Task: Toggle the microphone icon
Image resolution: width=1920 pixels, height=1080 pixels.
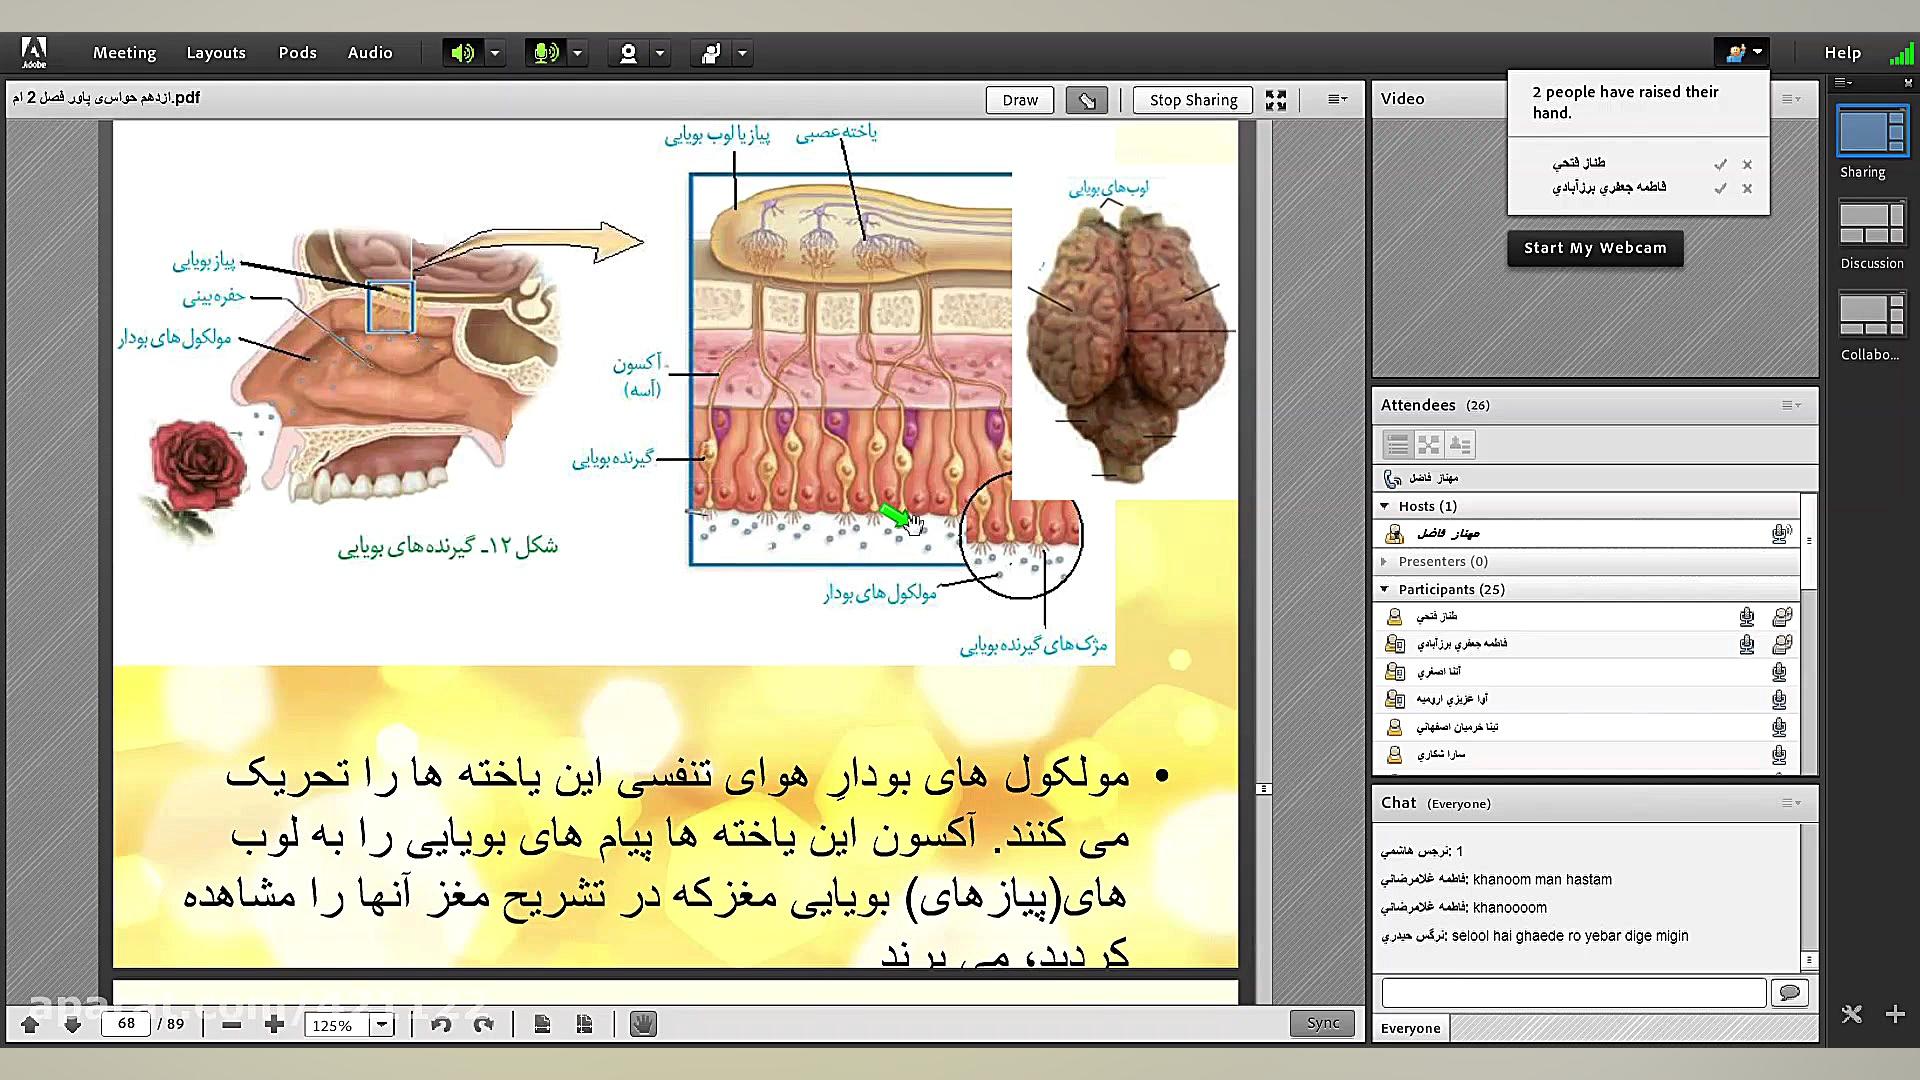Action: click(x=545, y=53)
